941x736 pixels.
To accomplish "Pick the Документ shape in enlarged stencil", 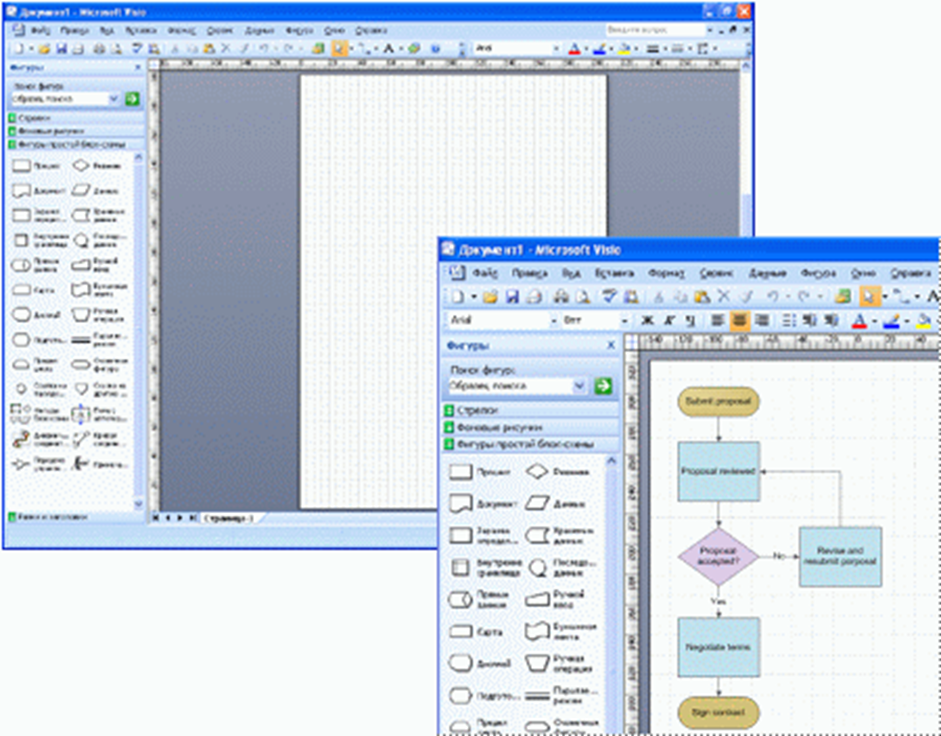I will pos(461,504).
